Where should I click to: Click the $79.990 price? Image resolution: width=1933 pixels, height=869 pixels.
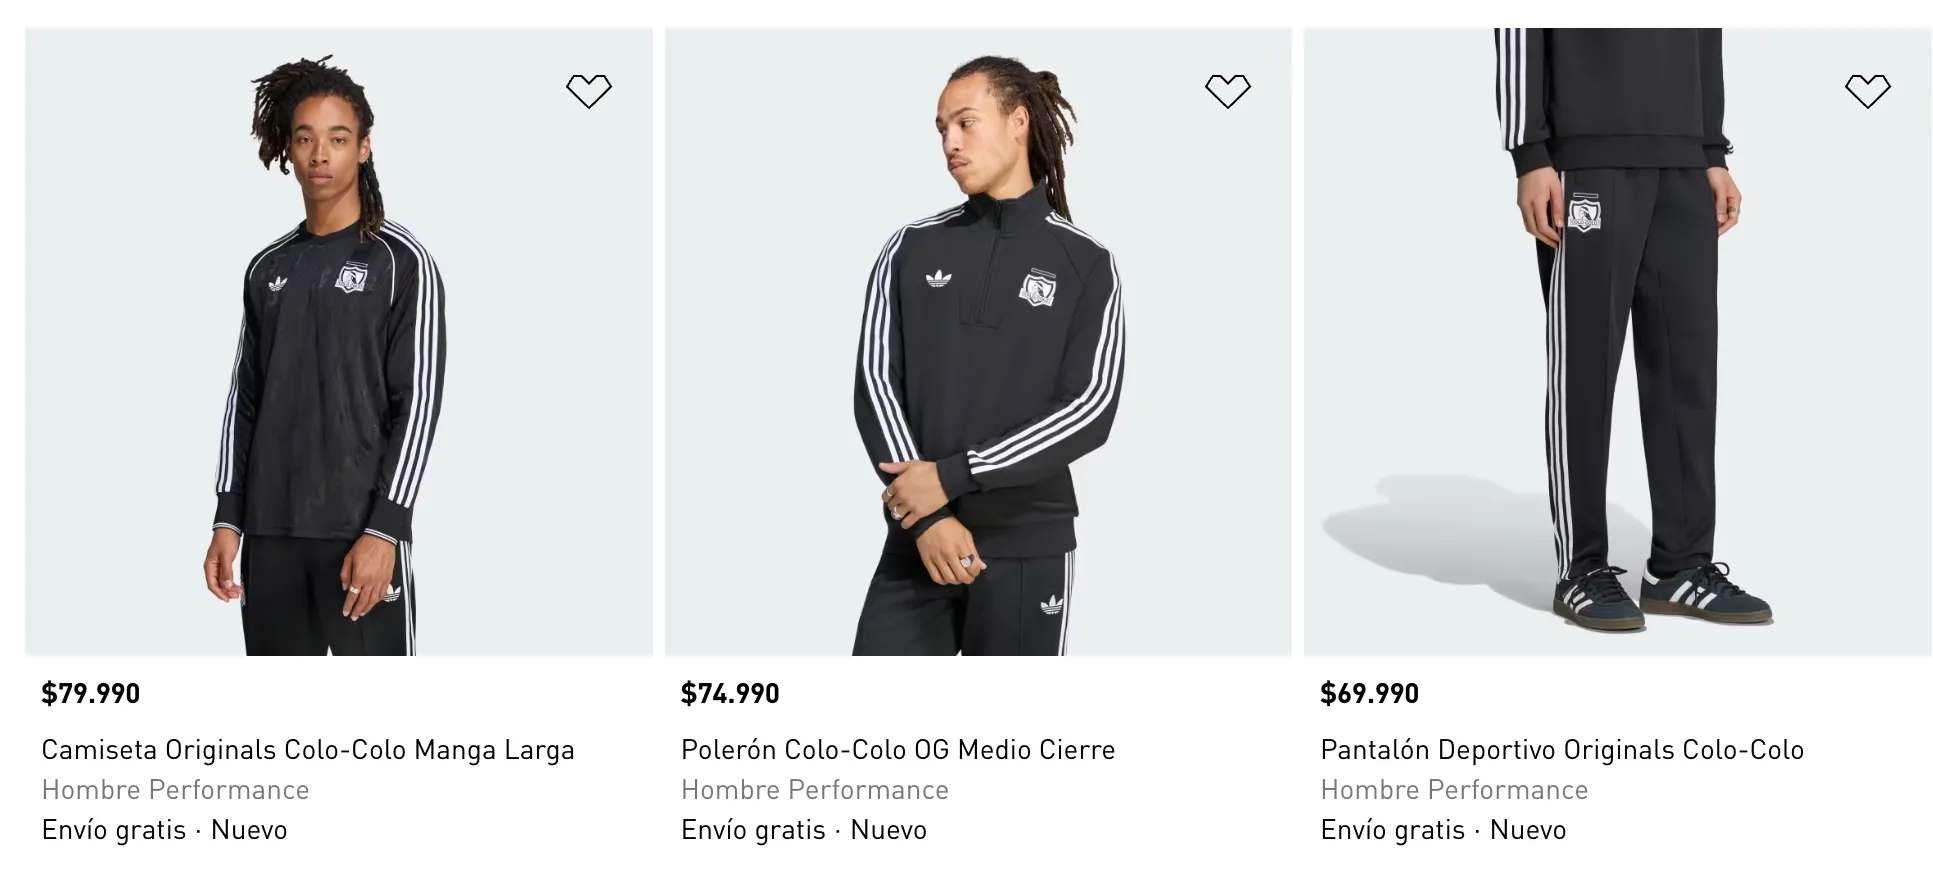click(x=91, y=693)
